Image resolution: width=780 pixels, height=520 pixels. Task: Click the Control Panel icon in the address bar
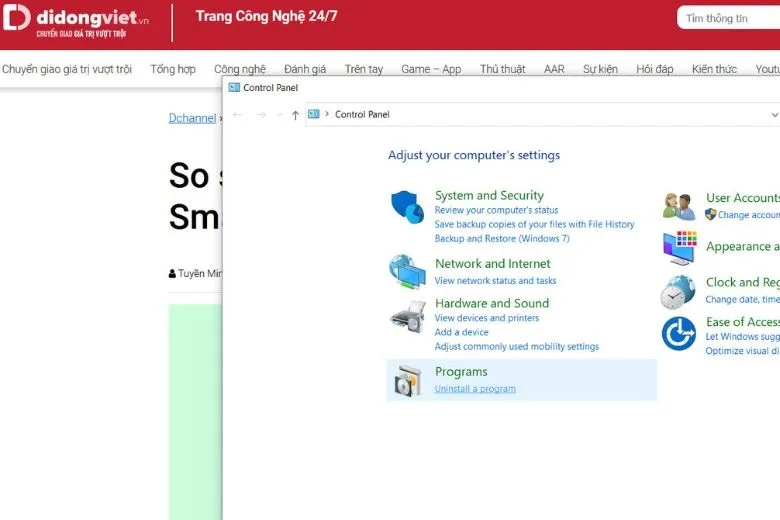313,114
